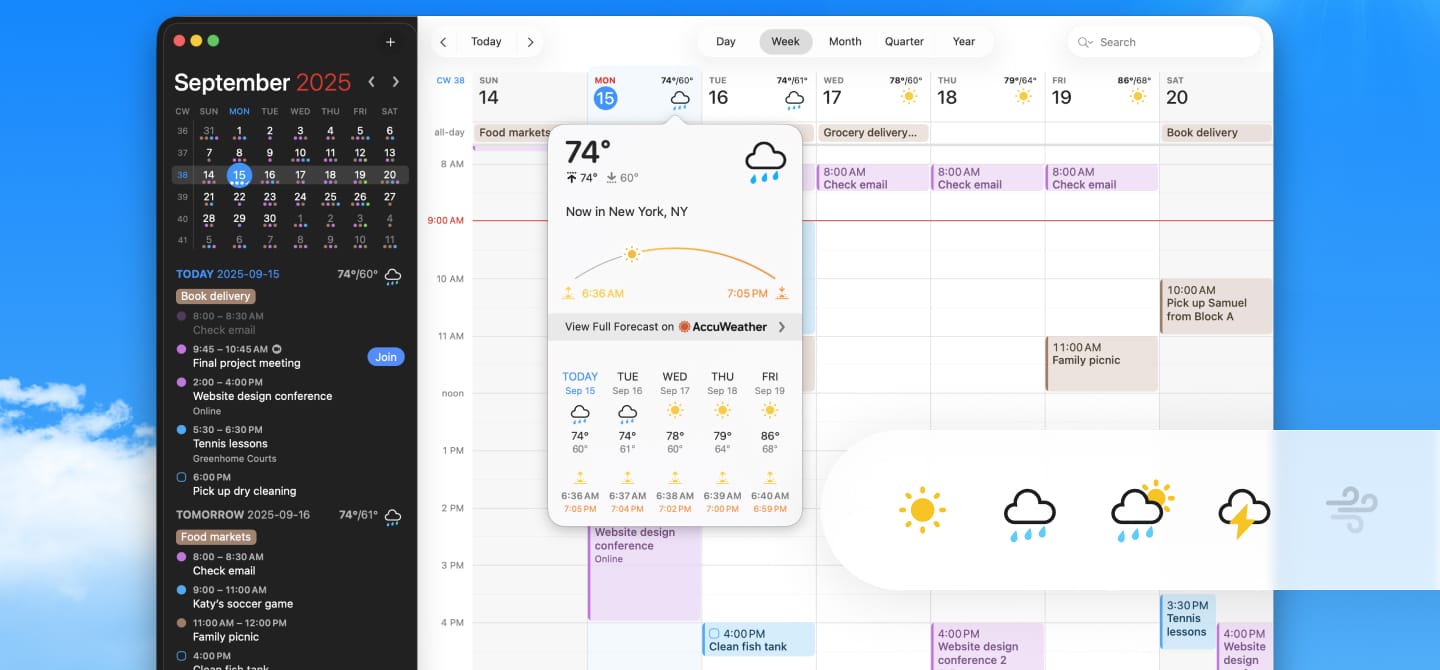The width and height of the screenshot is (1440, 670).
Task: Click the sunny icon in weather strip
Action: pyautogui.click(x=922, y=511)
